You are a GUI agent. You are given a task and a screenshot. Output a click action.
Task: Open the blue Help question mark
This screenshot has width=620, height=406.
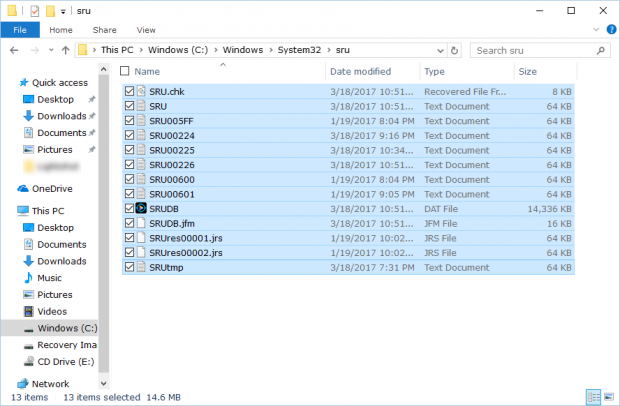(611, 30)
